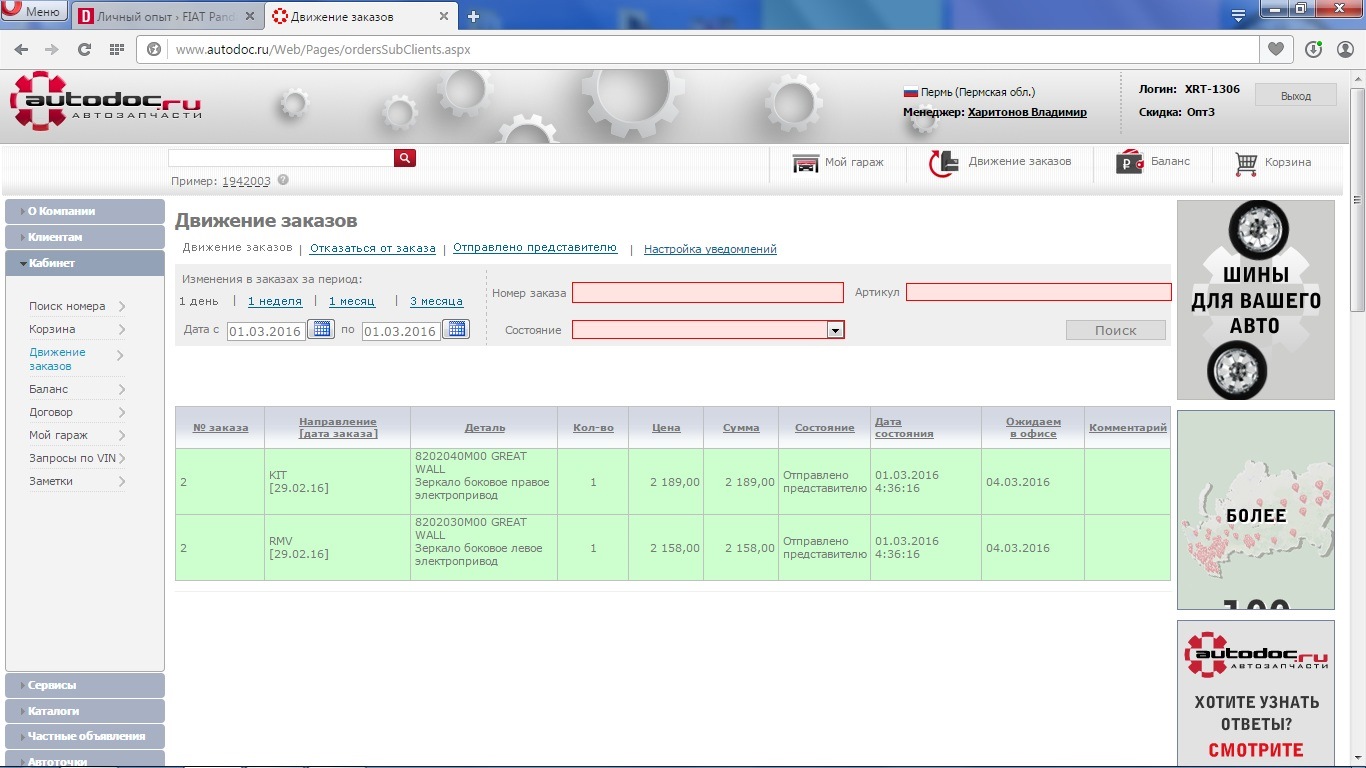The image size is (1366, 768).
Task: Click the browser address bar URL
Action: [x=323, y=49]
